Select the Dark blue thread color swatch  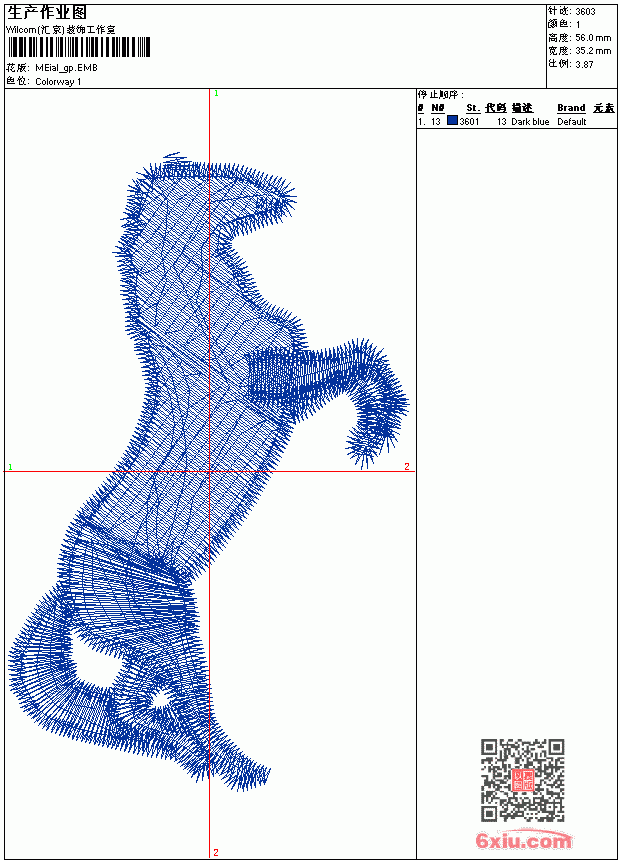pyautogui.click(x=452, y=121)
